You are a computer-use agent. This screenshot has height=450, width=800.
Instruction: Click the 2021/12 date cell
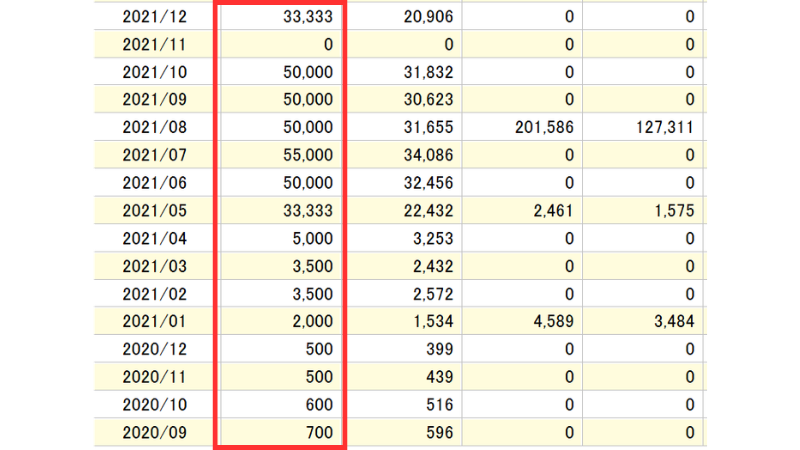154,16
